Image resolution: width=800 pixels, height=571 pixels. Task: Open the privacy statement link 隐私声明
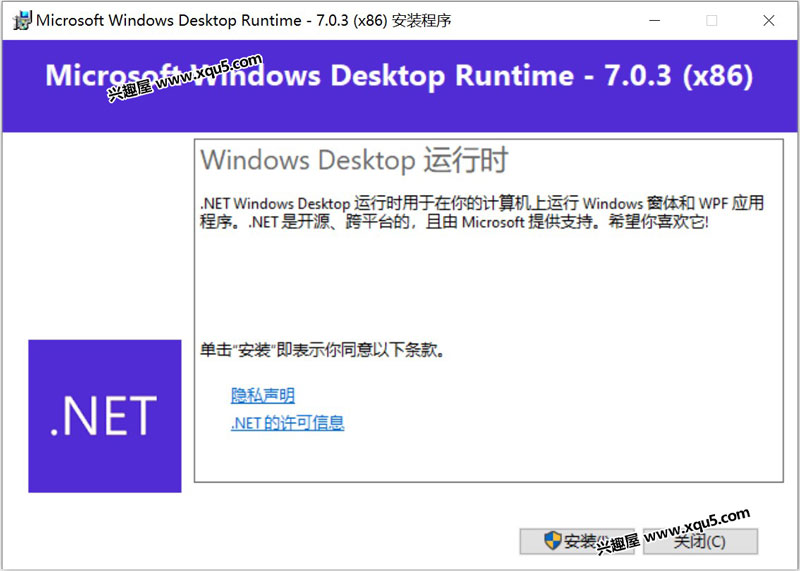coord(263,395)
